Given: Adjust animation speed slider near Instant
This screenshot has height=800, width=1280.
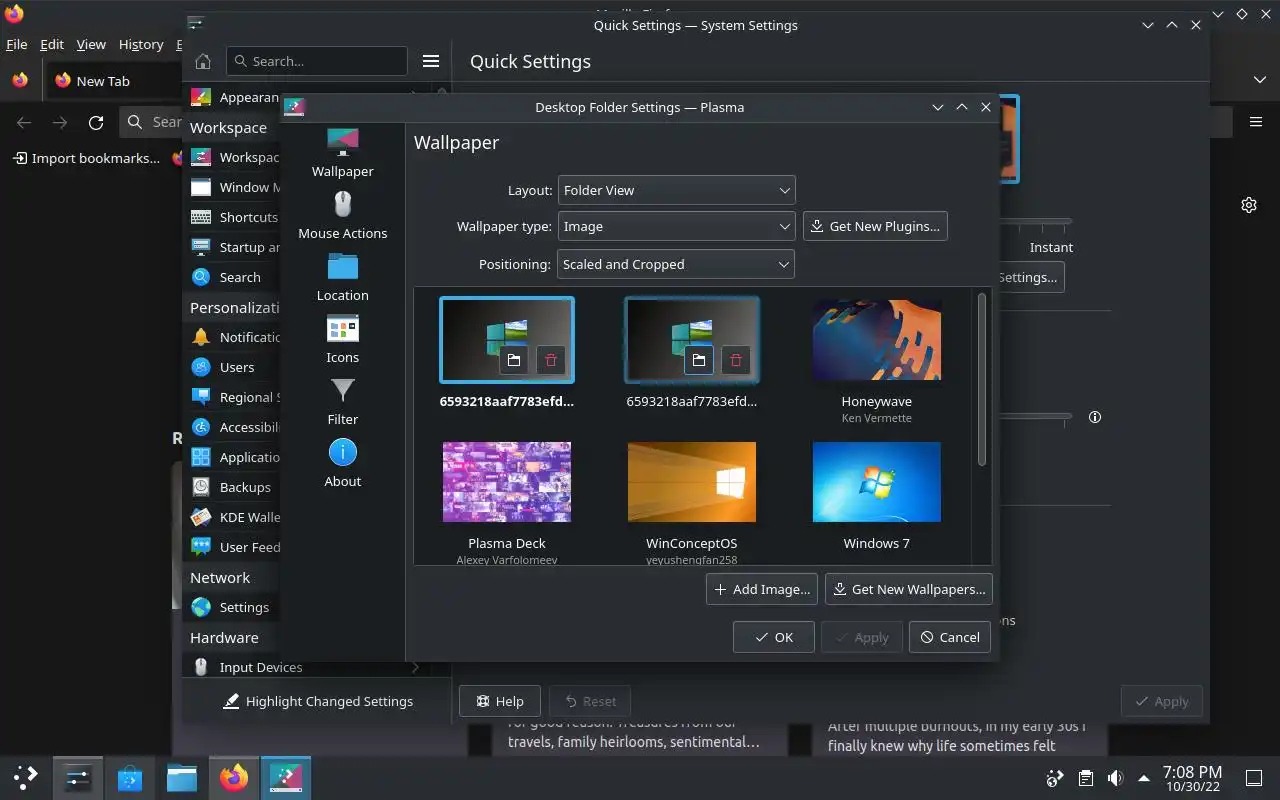Looking at the screenshot, I should click(1035, 221).
